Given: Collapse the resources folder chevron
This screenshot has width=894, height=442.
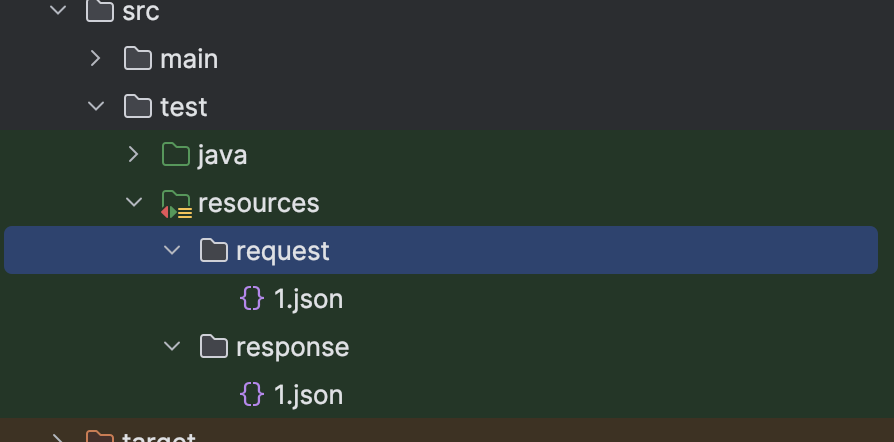Looking at the screenshot, I should coord(134,203).
